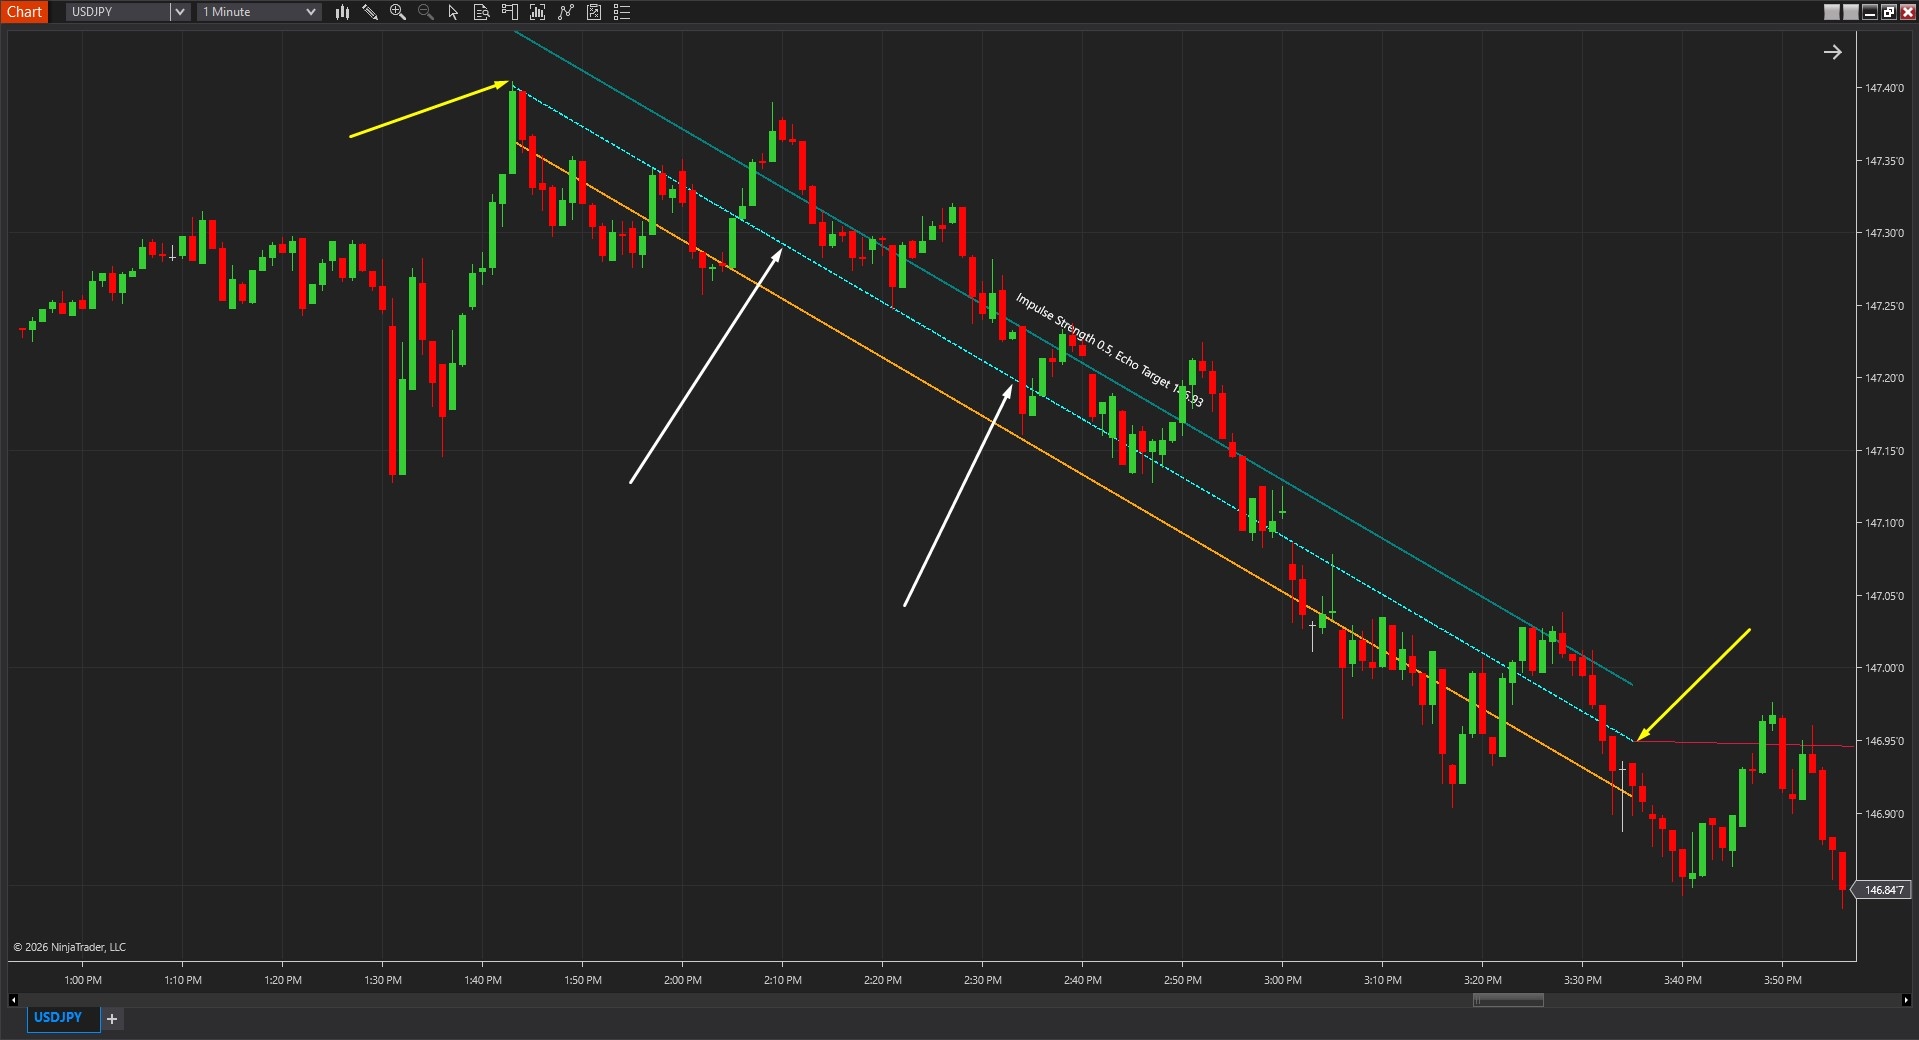Click the horizontal scrollbar thumb
Viewport: 1919px width, 1040px height.
tap(1508, 1000)
